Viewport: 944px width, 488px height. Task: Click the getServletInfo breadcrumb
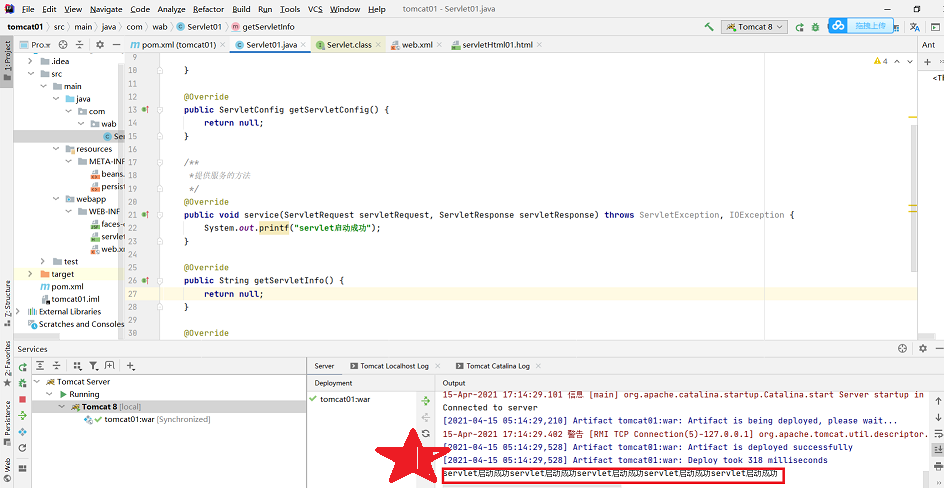tap(263, 26)
